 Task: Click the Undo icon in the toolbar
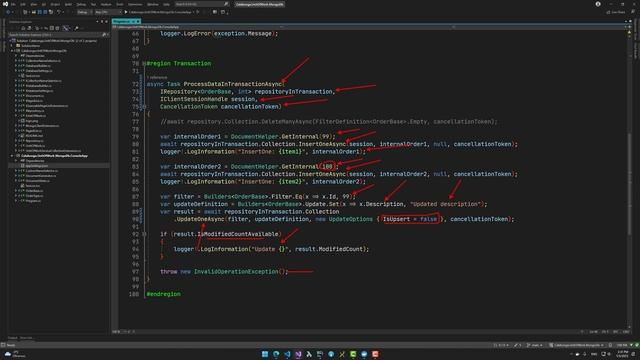coord(58,12)
